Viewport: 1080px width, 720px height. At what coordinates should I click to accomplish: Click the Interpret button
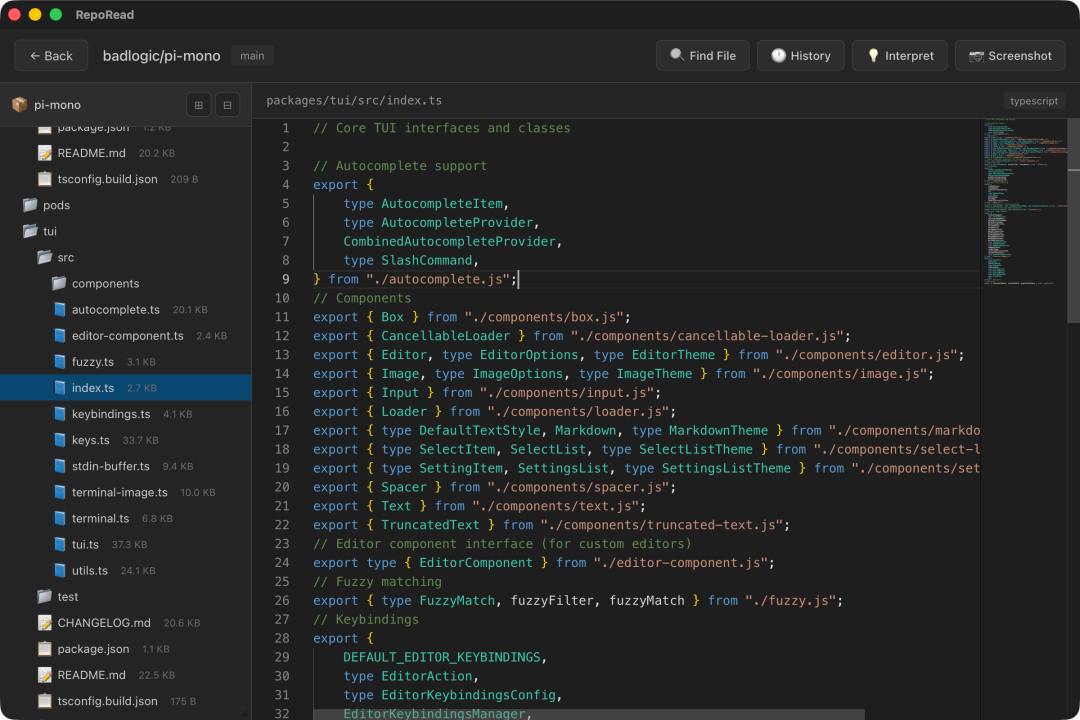(x=900, y=56)
